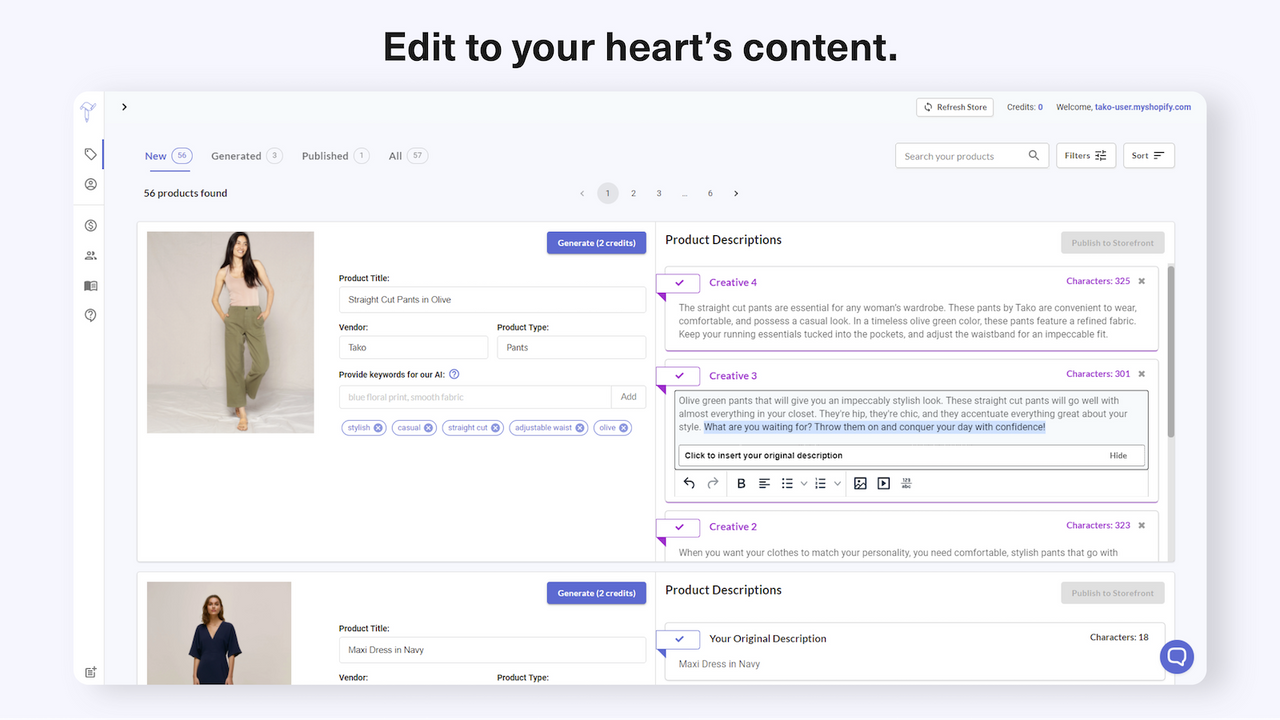
Task: Open the text alignment icon in the editor
Action: coord(763,483)
